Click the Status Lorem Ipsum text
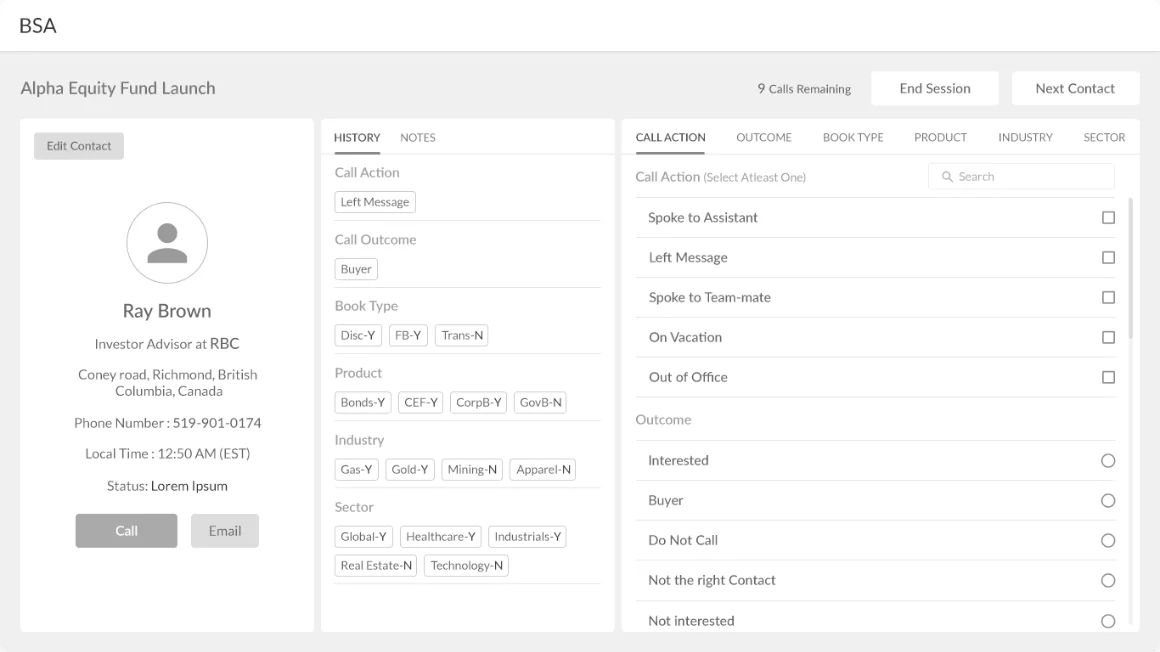The width and height of the screenshot is (1160, 652). pos(167,486)
